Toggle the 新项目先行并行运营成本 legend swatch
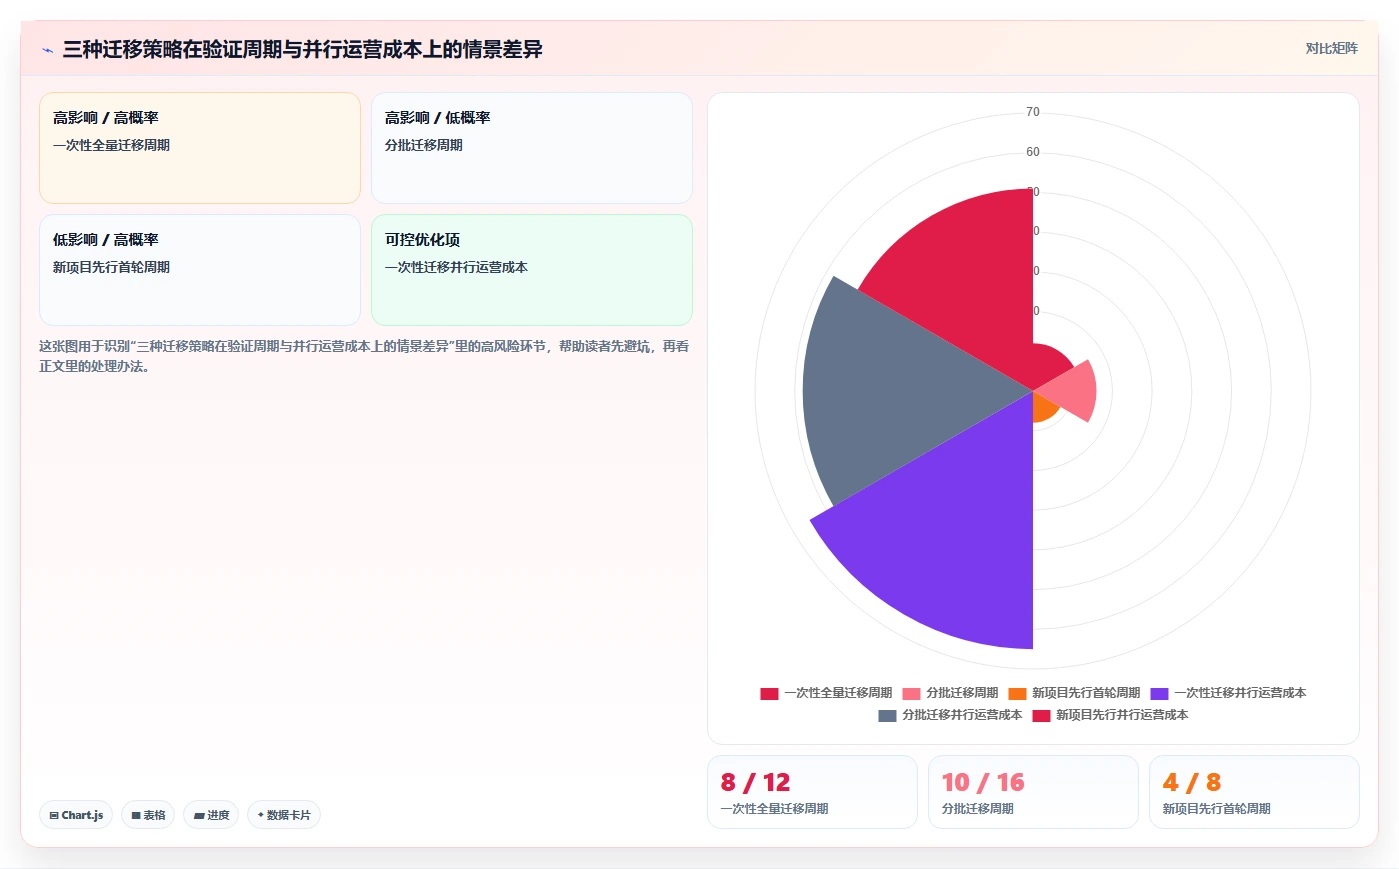This screenshot has width=1399, height=869. [x=1041, y=715]
